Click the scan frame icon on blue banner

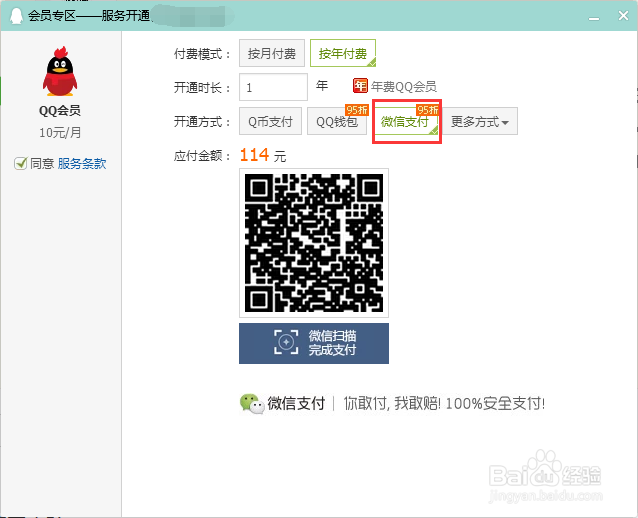point(286,342)
